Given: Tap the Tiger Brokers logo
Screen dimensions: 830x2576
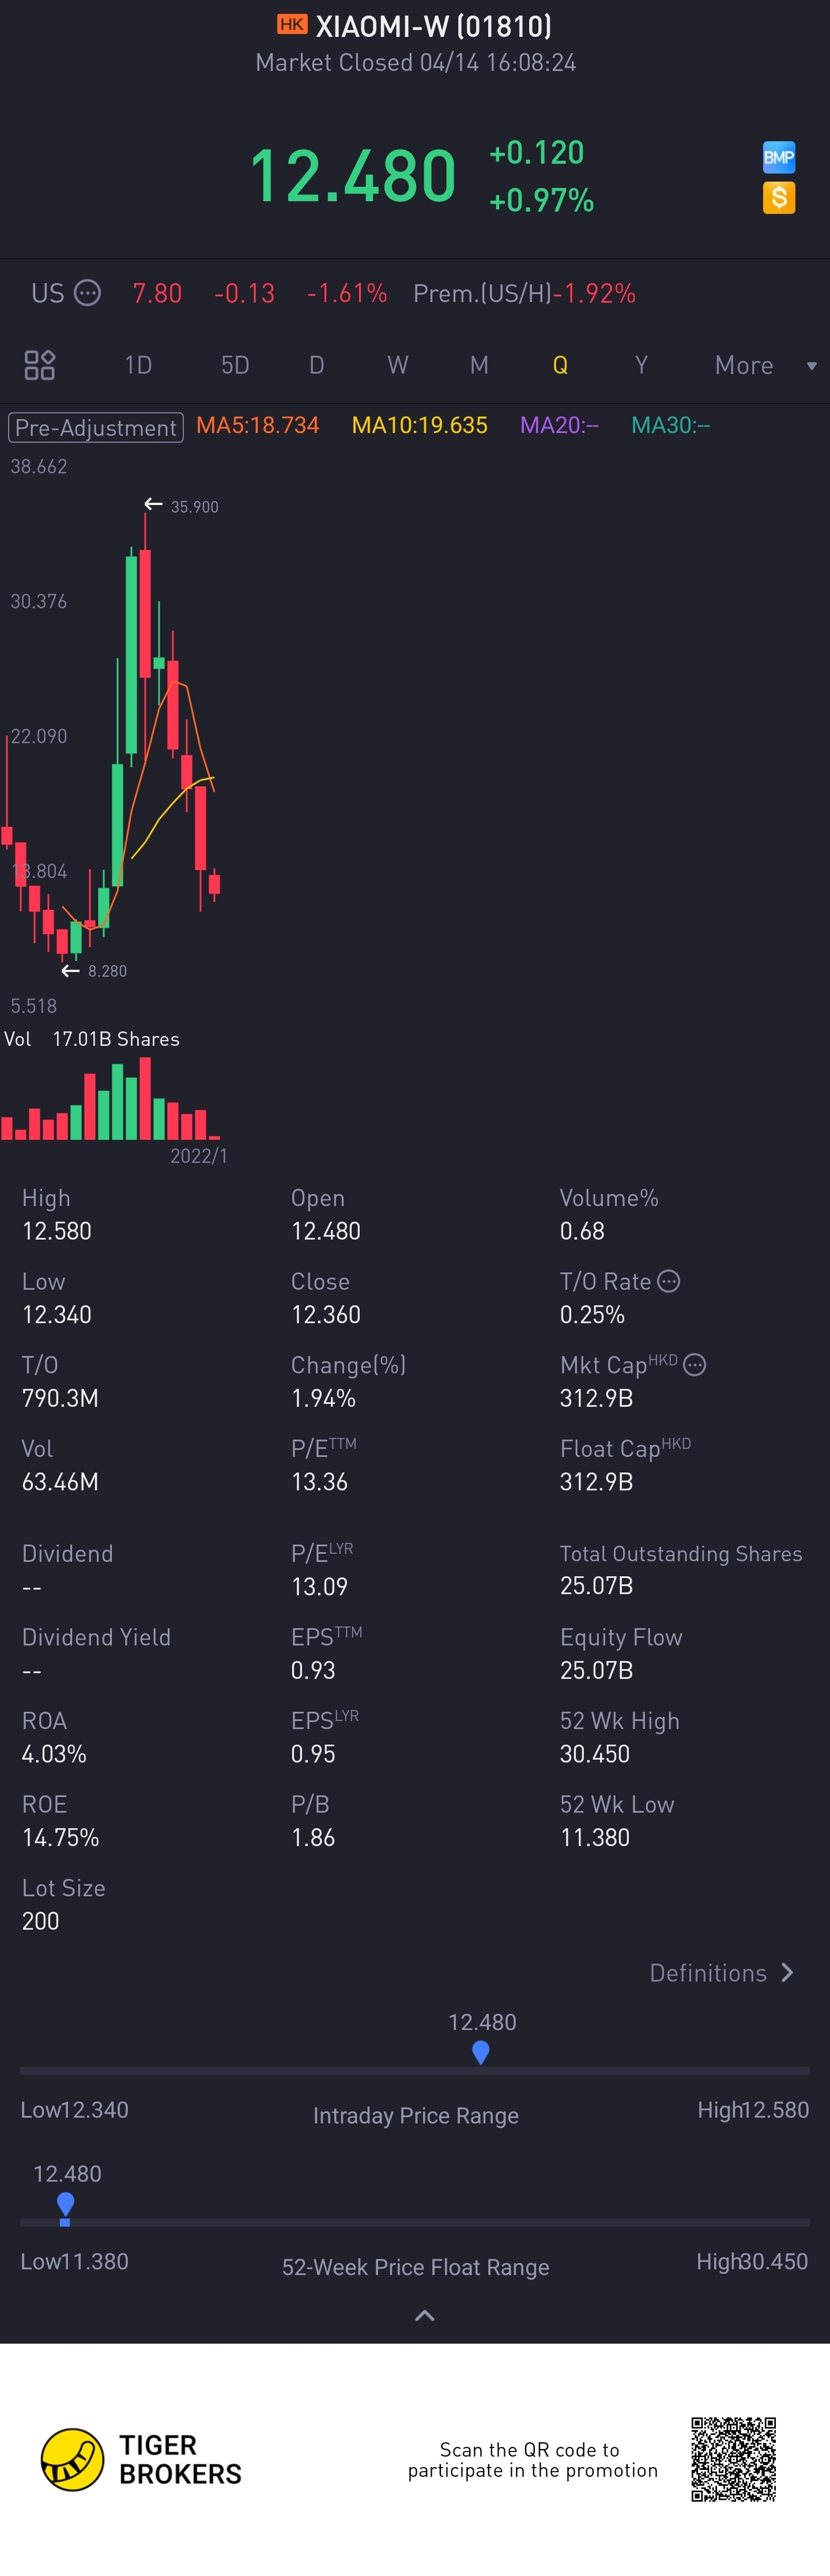Looking at the screenshot, I should click(x=72, y=2459).
